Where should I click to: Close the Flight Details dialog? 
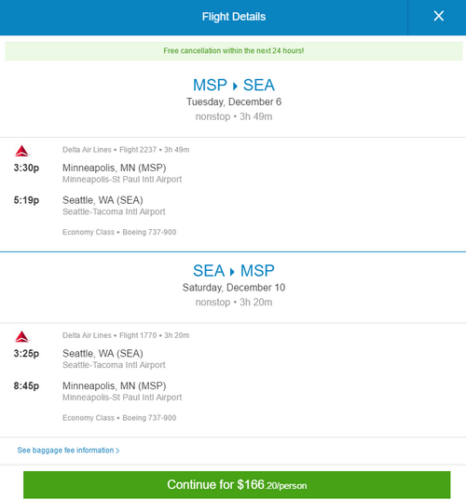438,16
